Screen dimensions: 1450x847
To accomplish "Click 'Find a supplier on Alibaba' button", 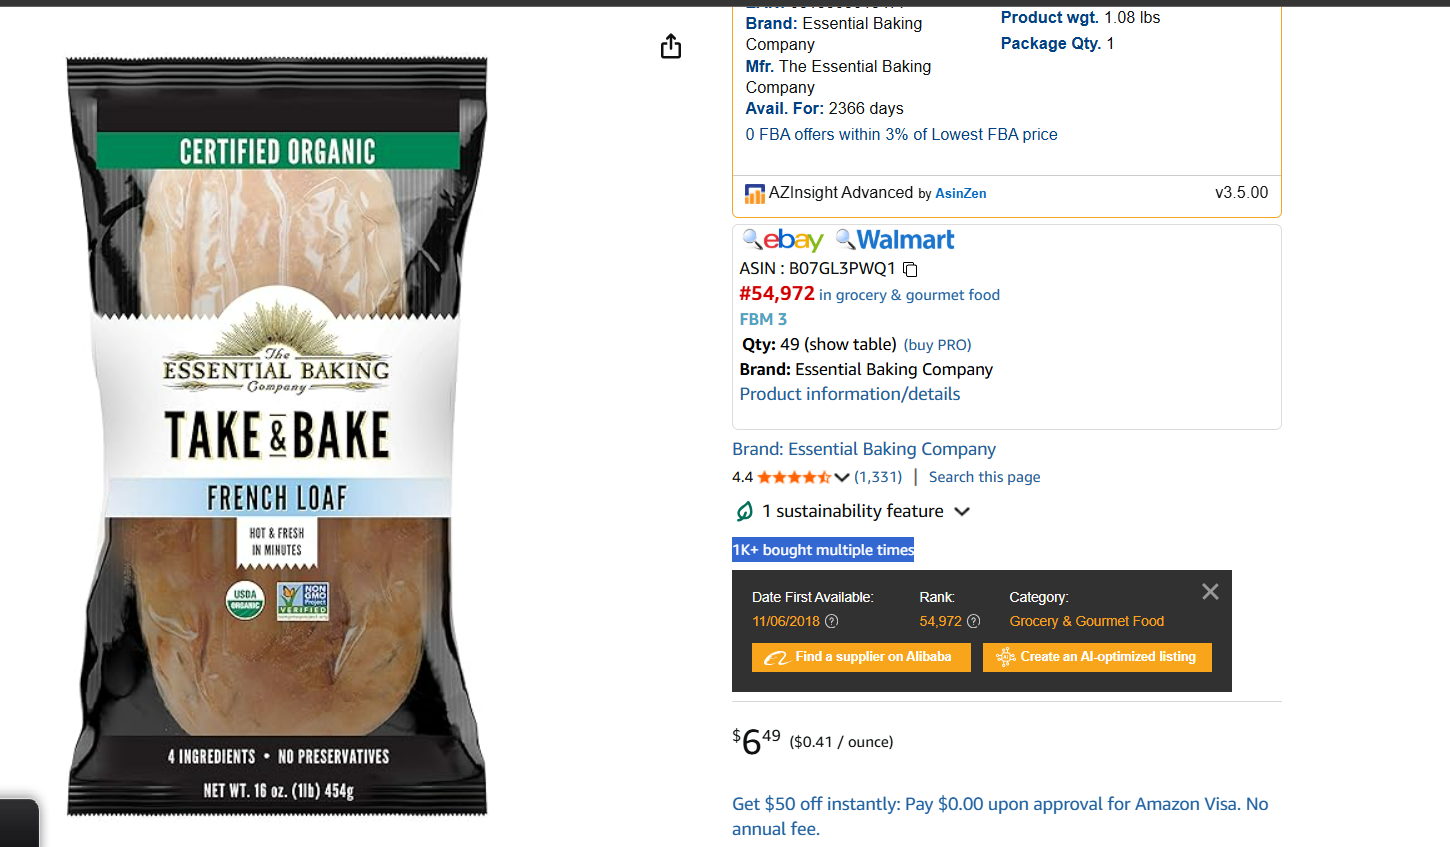I will pos(861,657).
